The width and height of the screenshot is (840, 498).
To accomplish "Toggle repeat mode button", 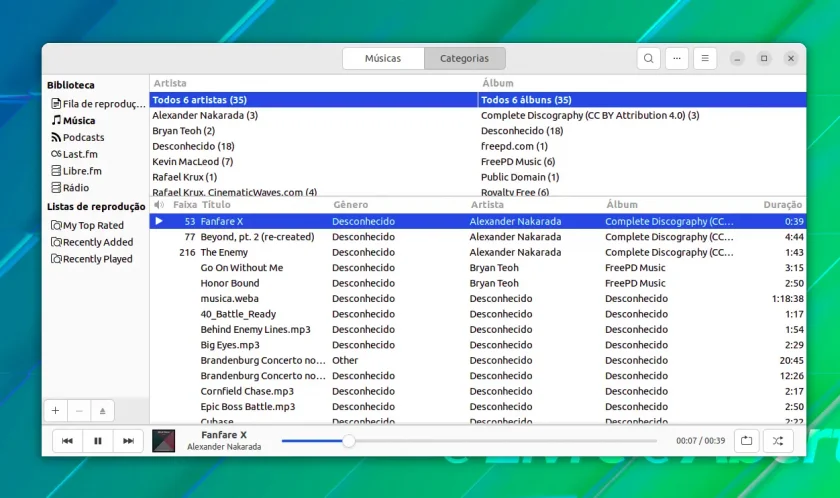I will coord(746,441).
